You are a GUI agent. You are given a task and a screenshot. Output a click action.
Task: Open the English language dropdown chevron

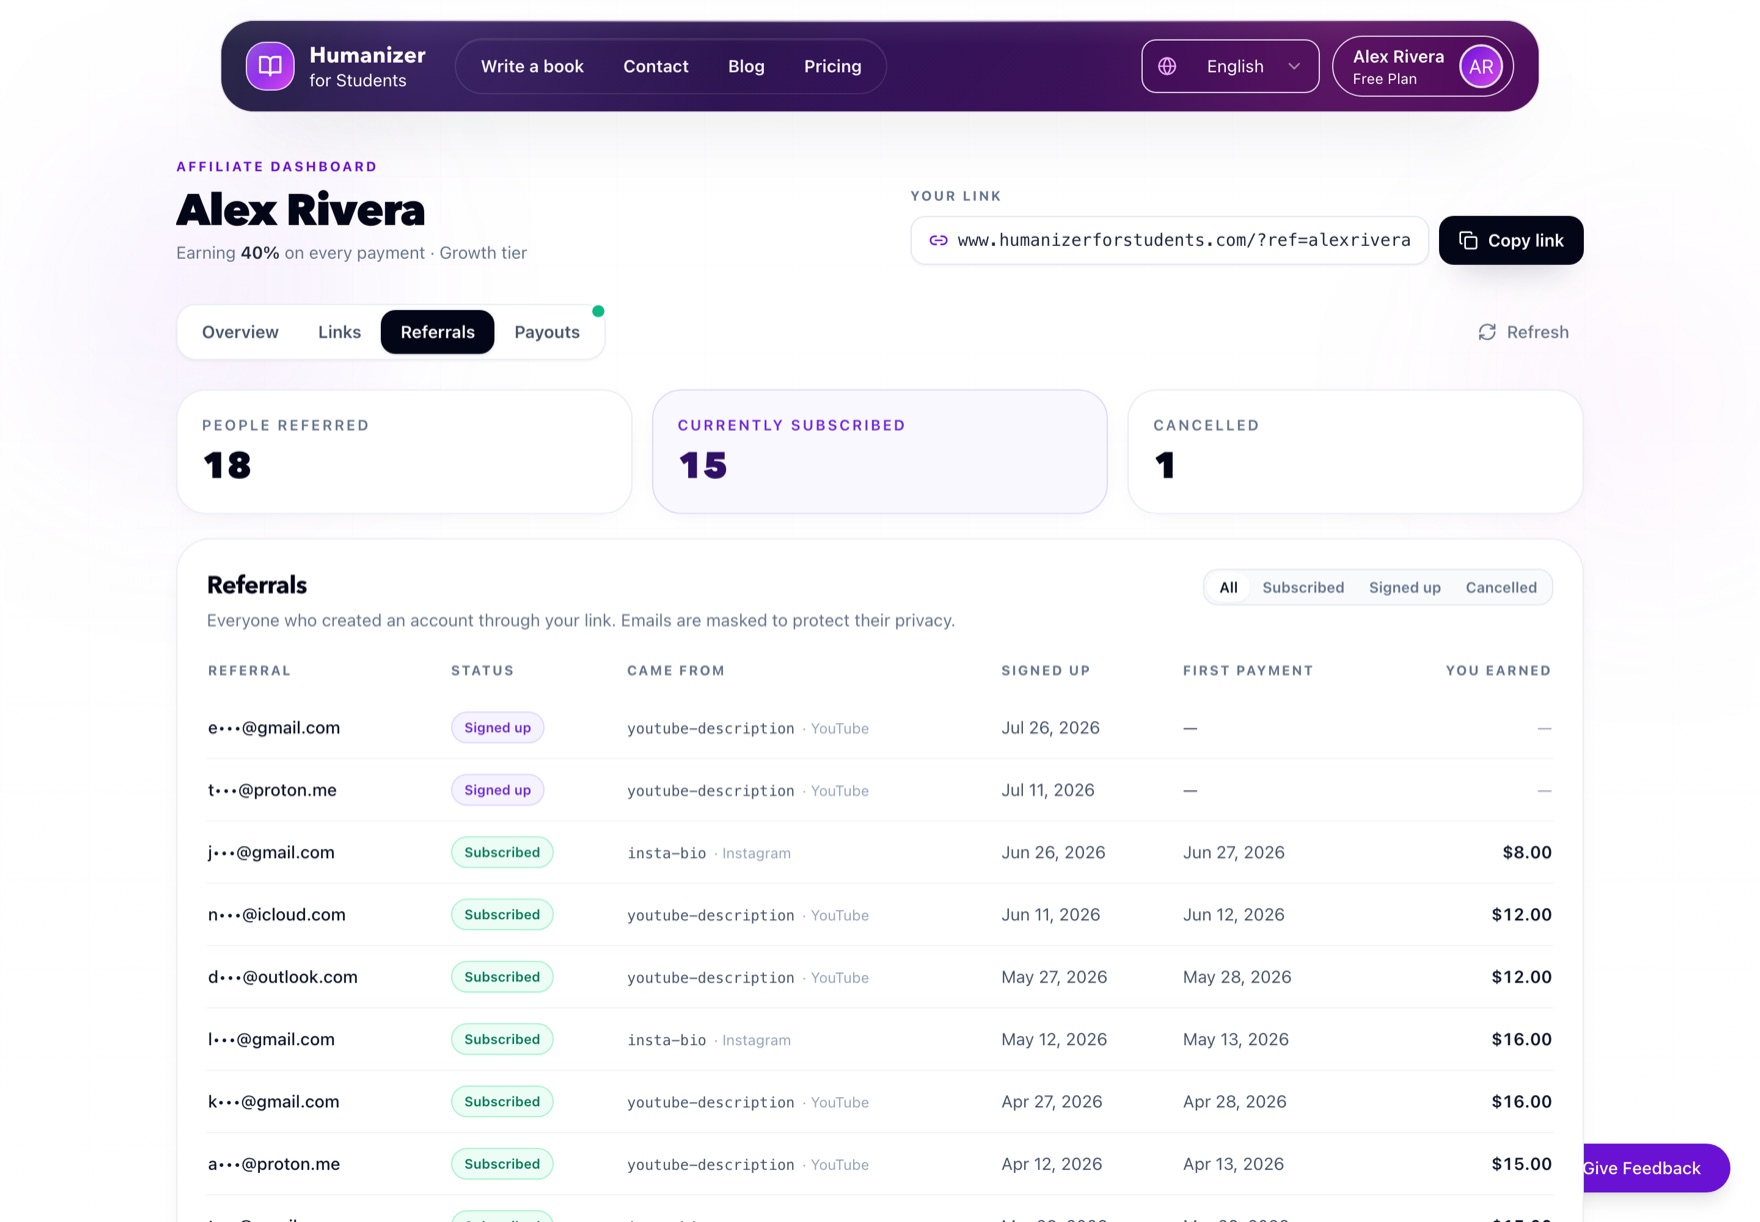click(1294, 66)
